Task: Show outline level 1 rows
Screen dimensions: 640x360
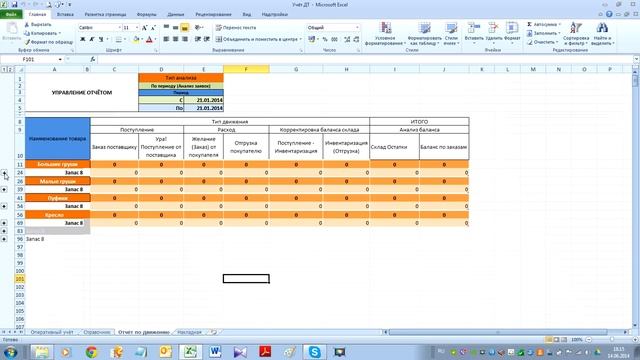Action: point(4,69)
